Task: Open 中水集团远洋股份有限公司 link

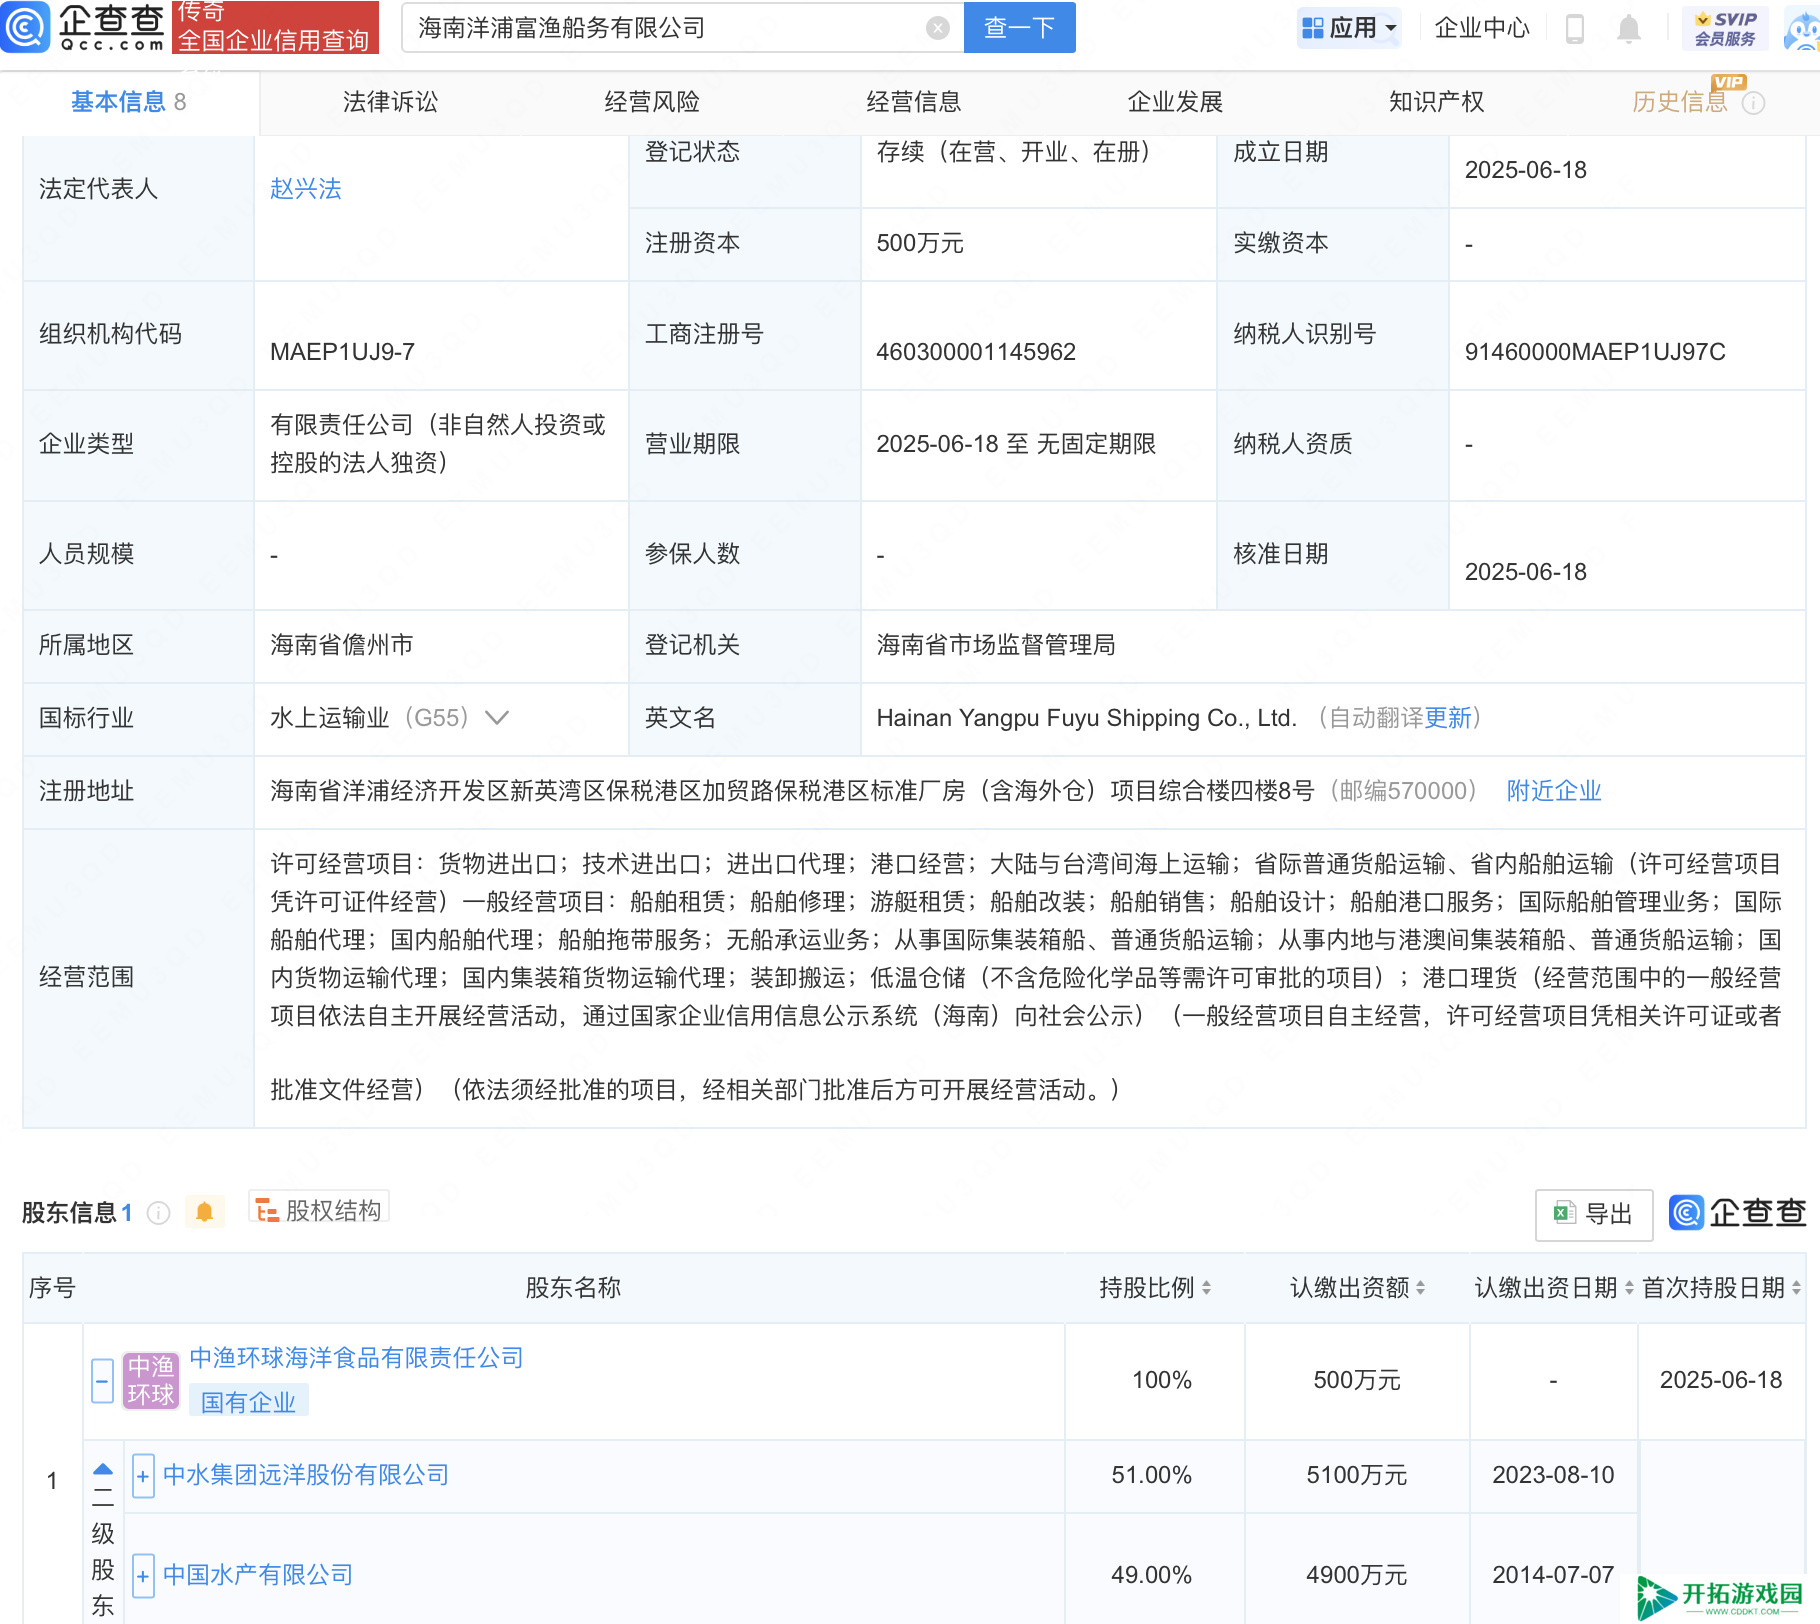Action: coord(306,1475)
